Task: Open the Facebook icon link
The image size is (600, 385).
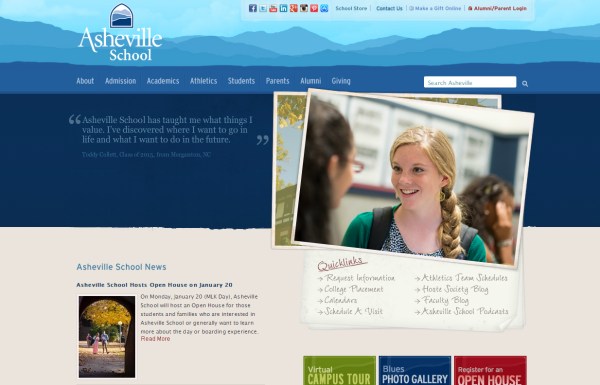Action: tap(253, 8)
